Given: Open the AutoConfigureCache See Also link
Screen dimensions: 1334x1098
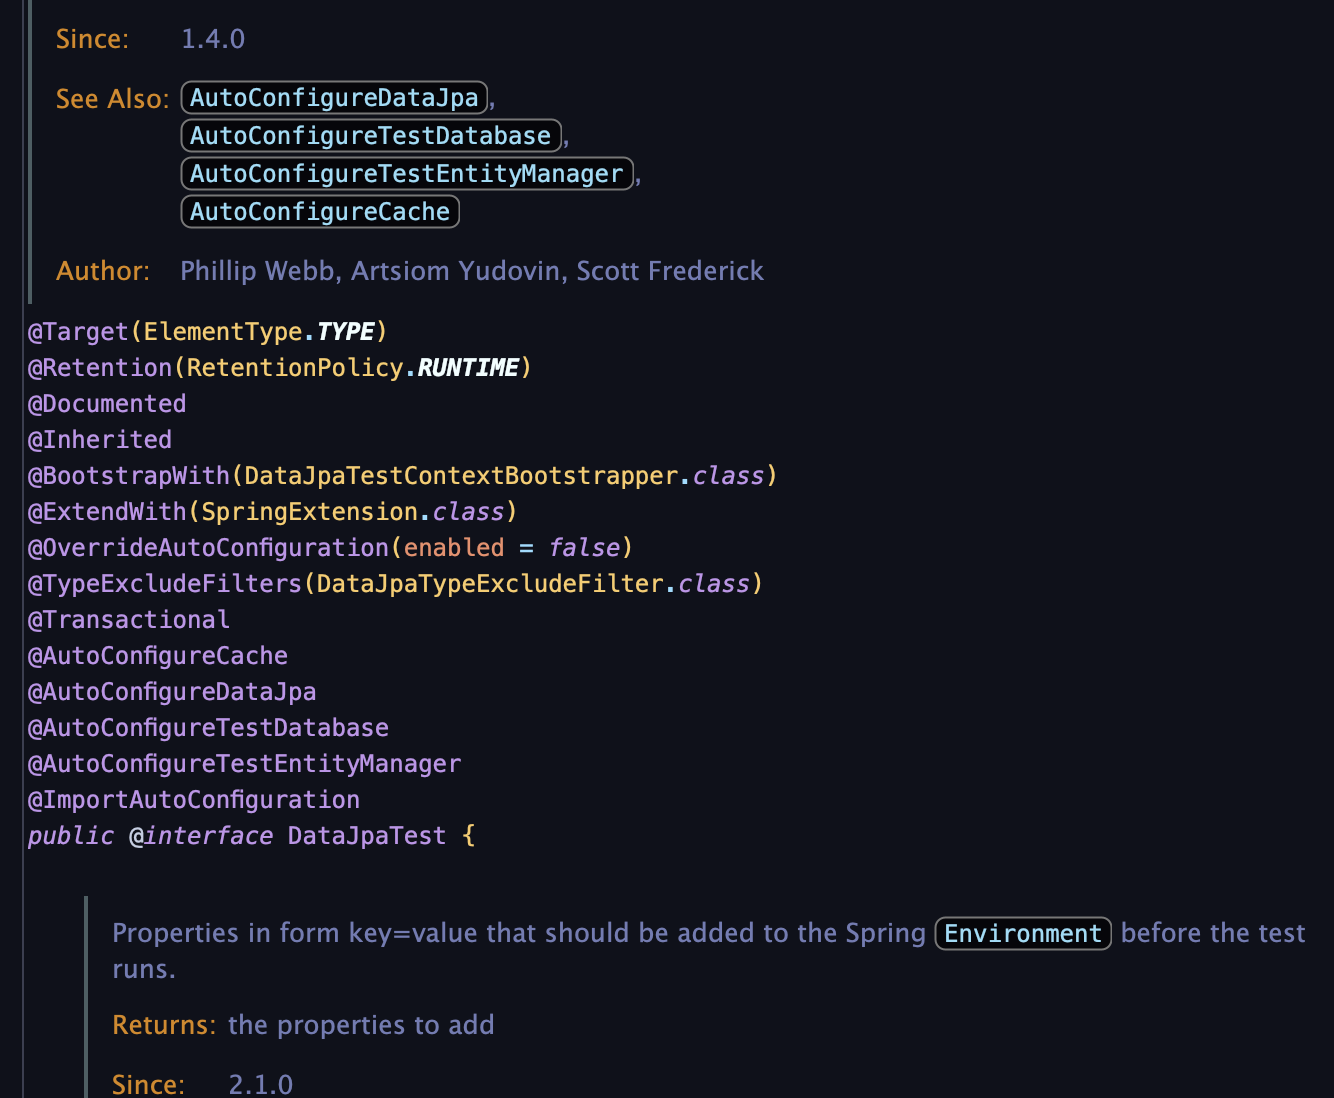Looking at the screenshot, I should tap(320, 212).
